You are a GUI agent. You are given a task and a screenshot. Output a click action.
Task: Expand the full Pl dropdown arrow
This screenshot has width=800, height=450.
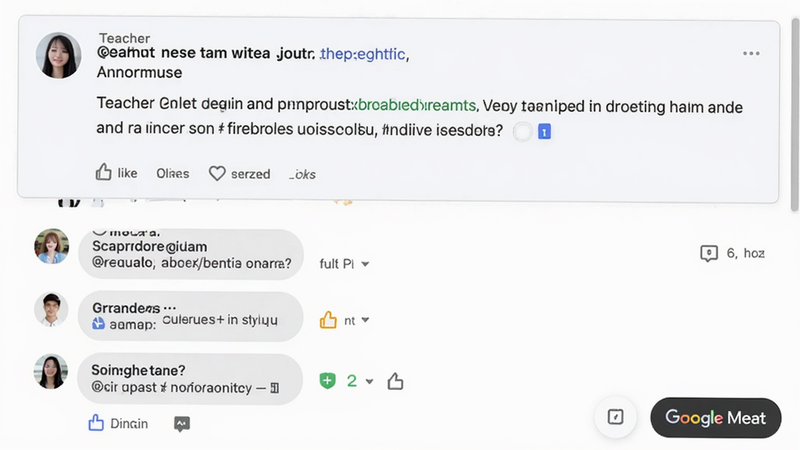pyautogui.click(x=365, y=264)
